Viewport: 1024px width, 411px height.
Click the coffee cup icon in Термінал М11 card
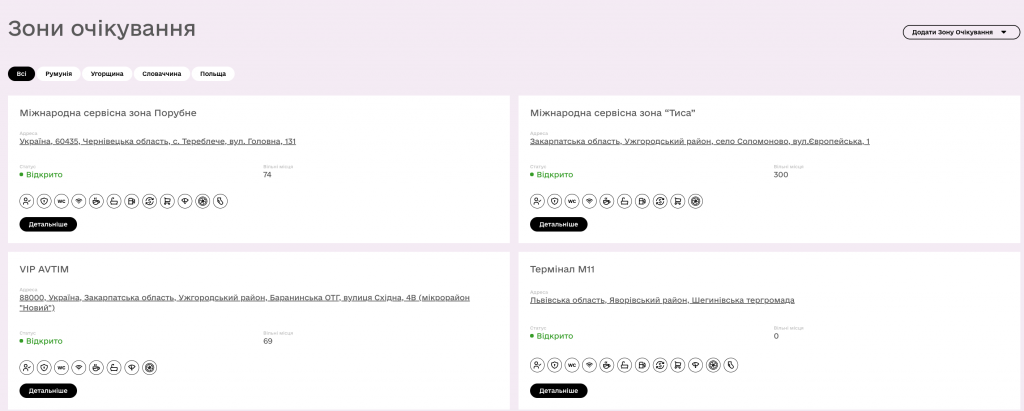pos(607,365)
